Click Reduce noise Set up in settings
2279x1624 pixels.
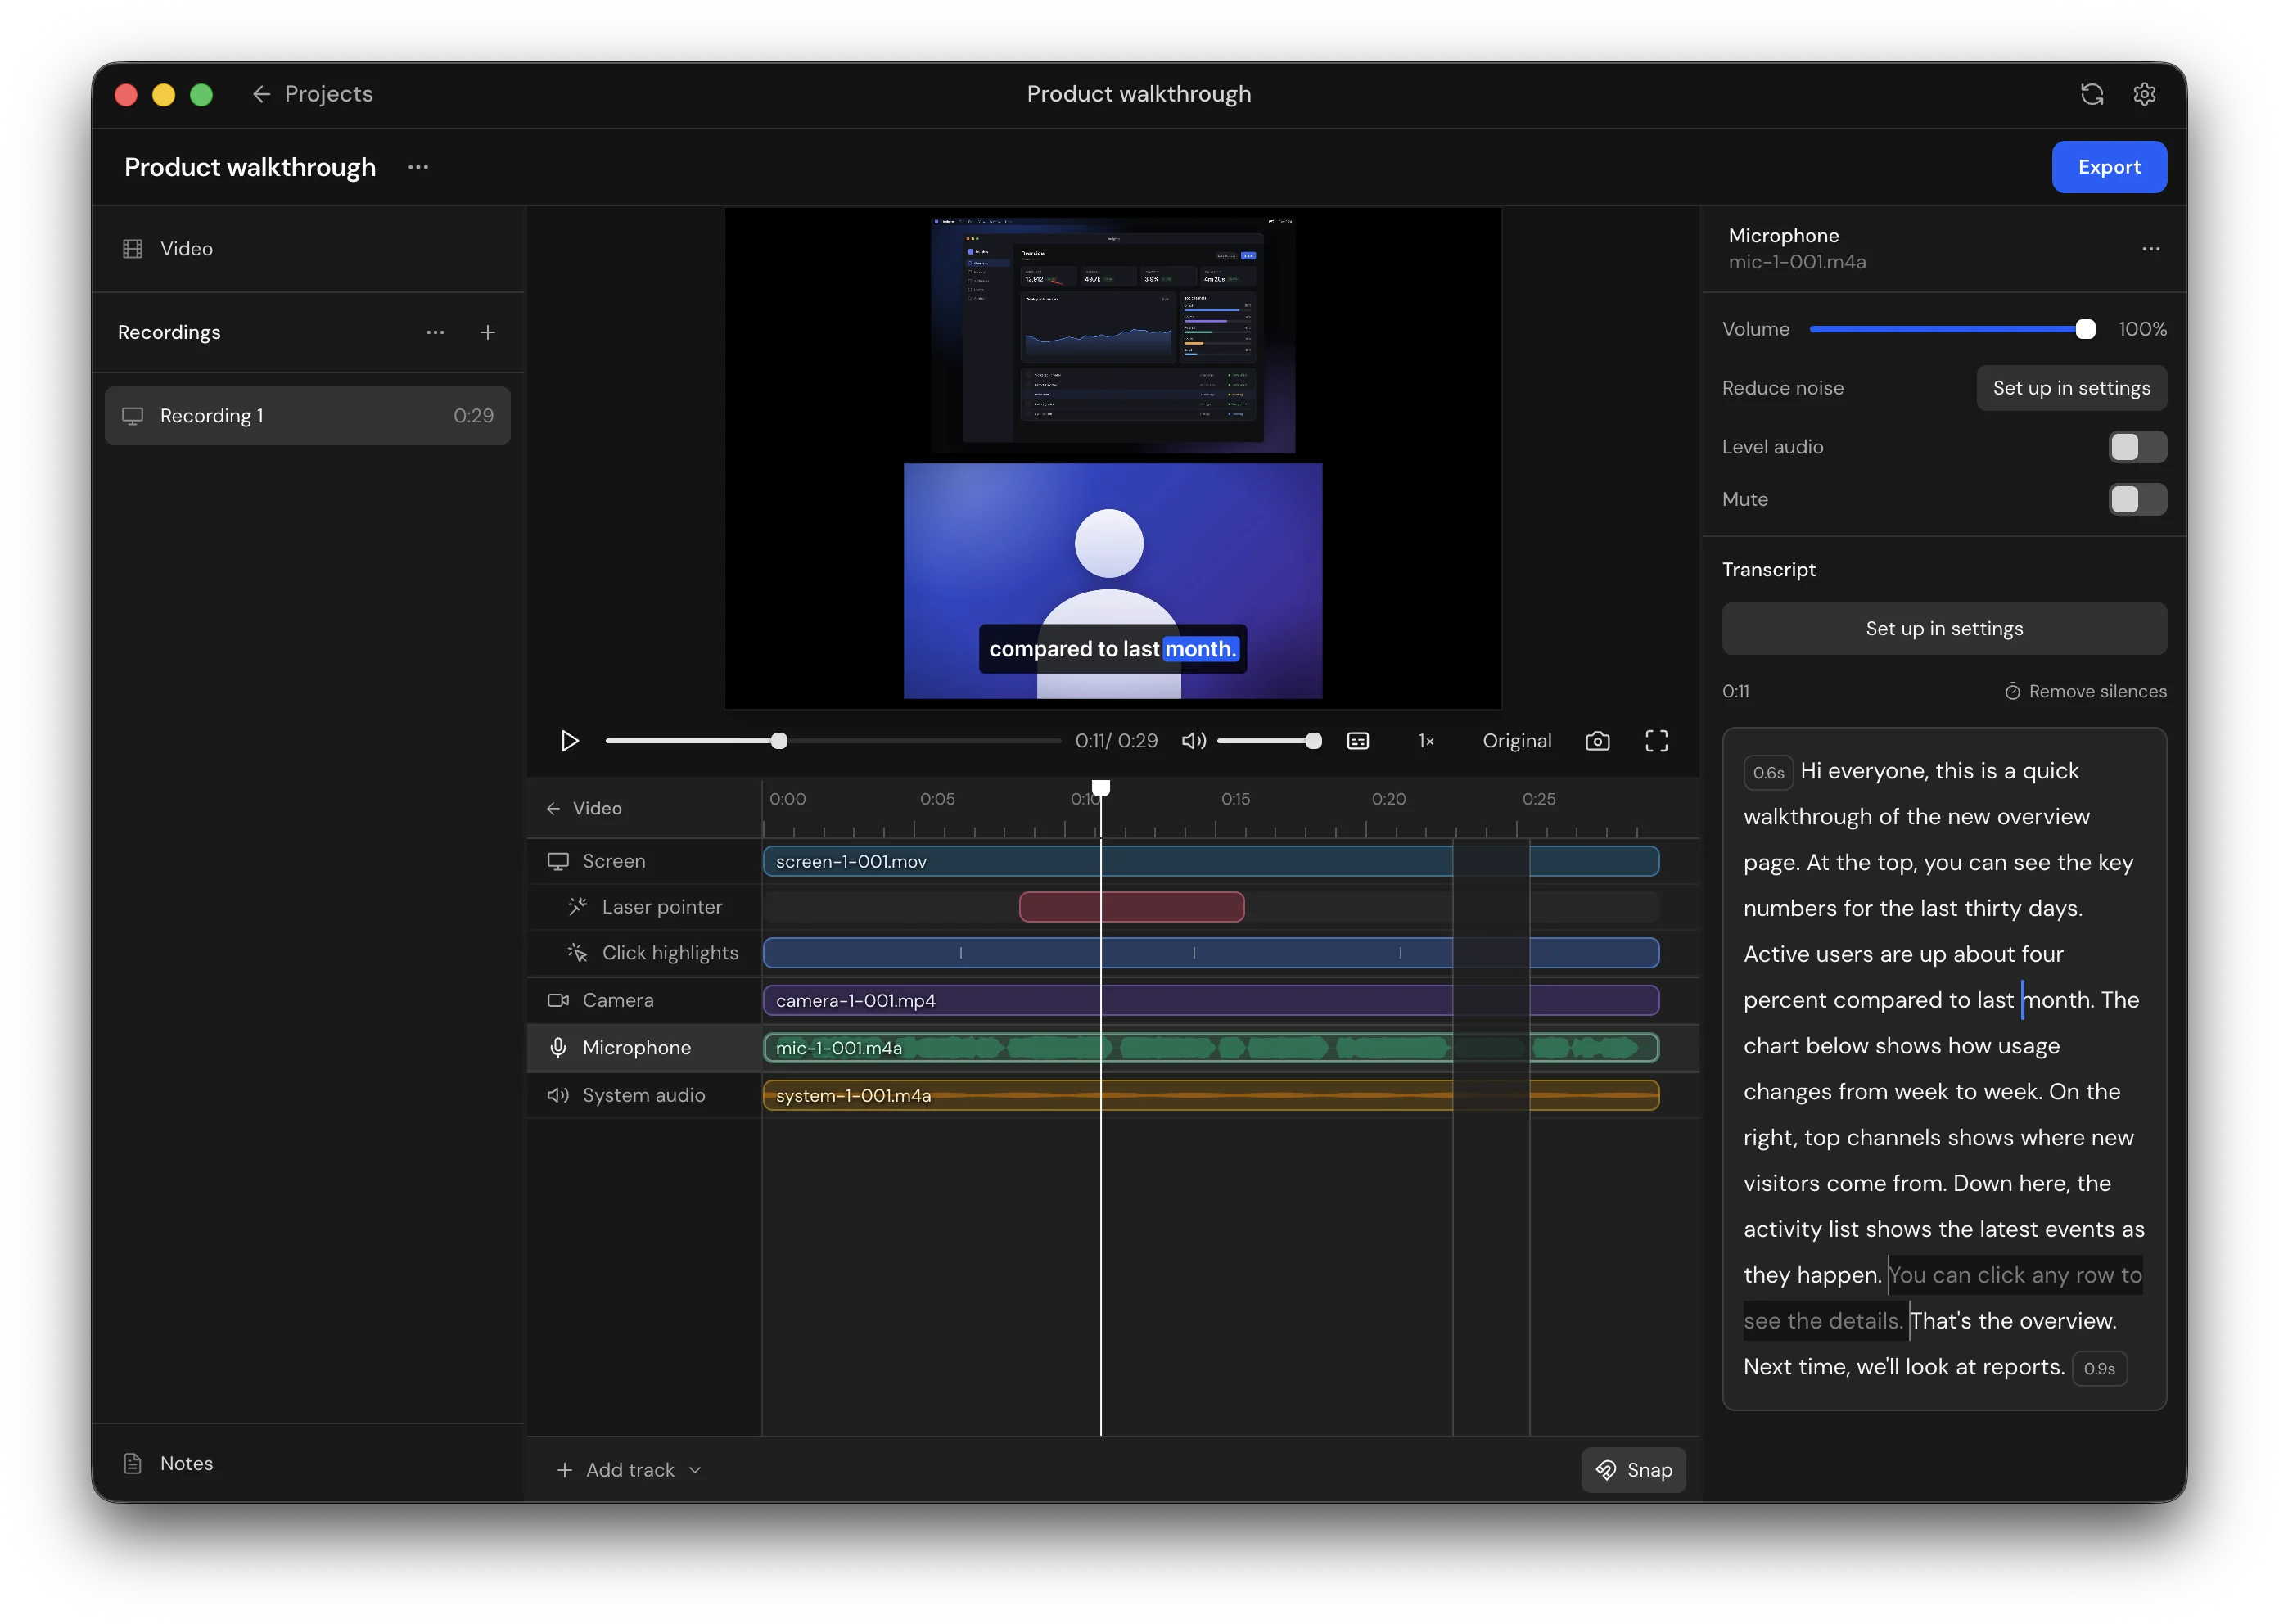click(2071, 388)
